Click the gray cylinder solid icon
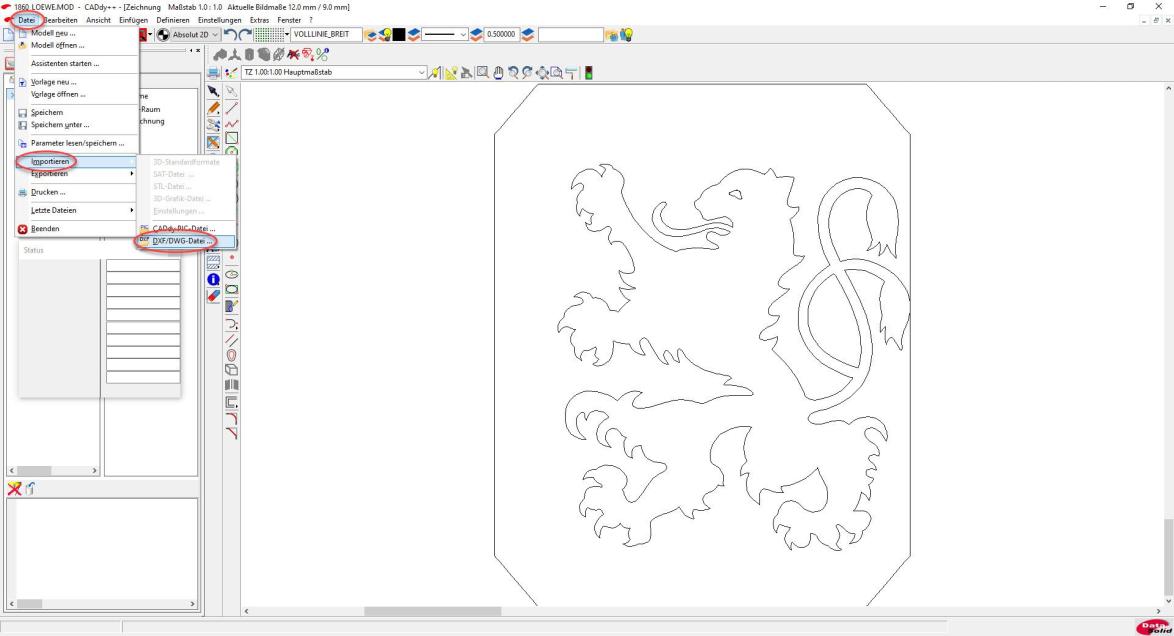 tap(249, 55)
